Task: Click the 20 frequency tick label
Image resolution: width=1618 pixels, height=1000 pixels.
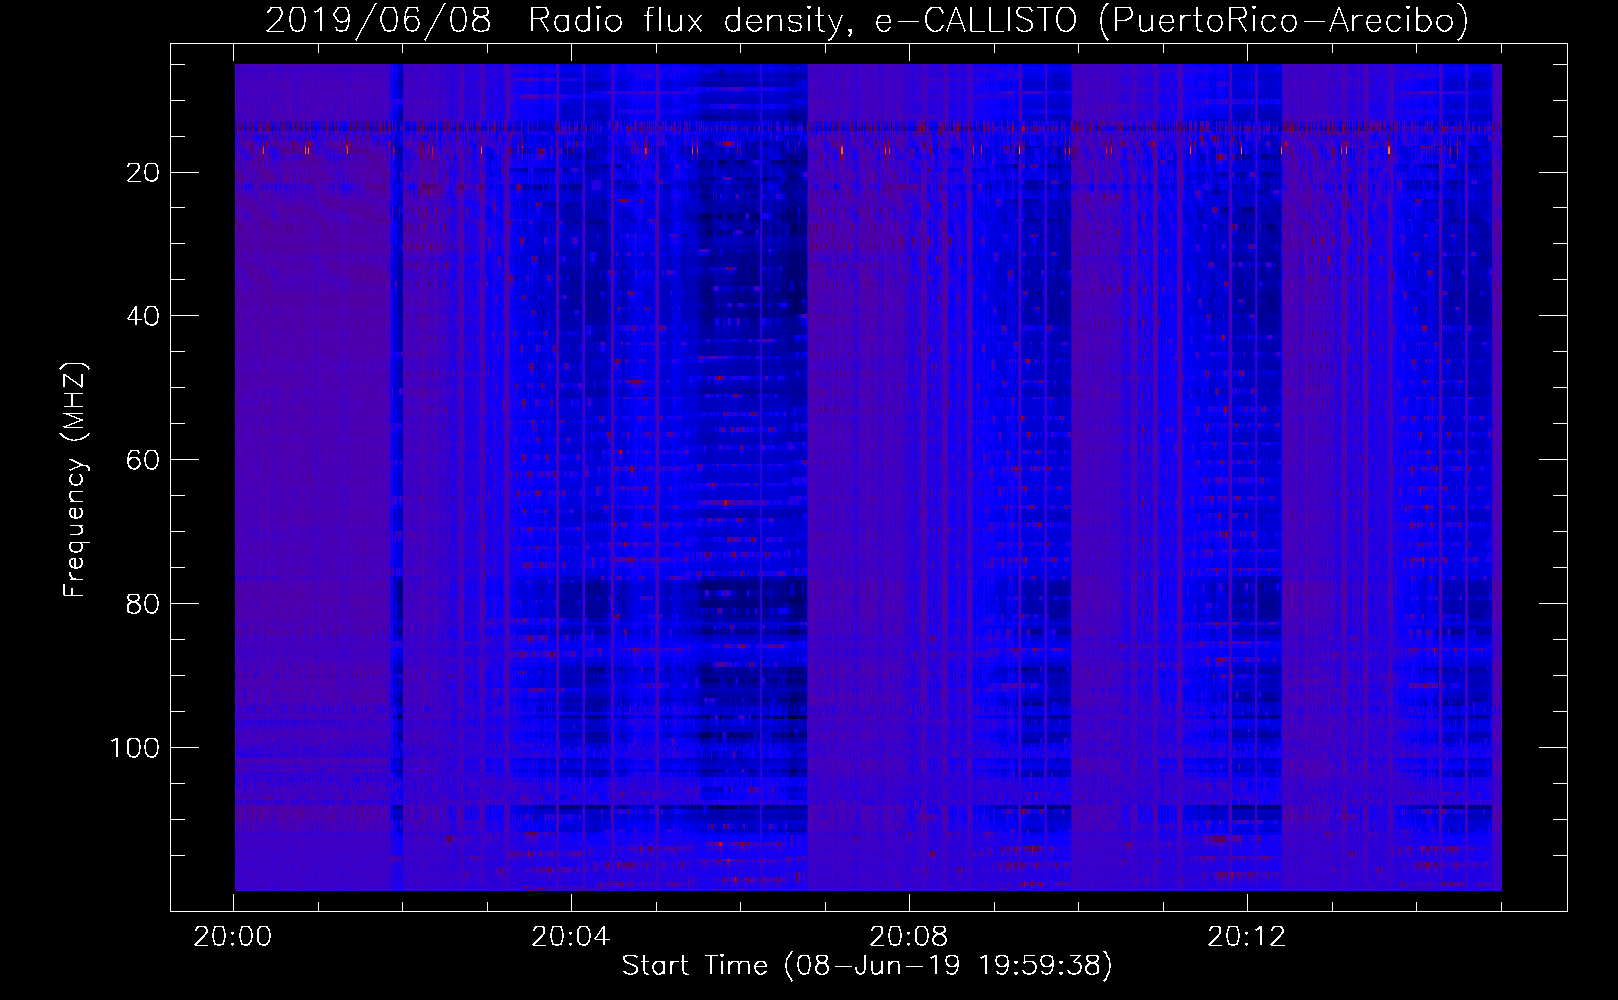Action: (x=143, y=173)
